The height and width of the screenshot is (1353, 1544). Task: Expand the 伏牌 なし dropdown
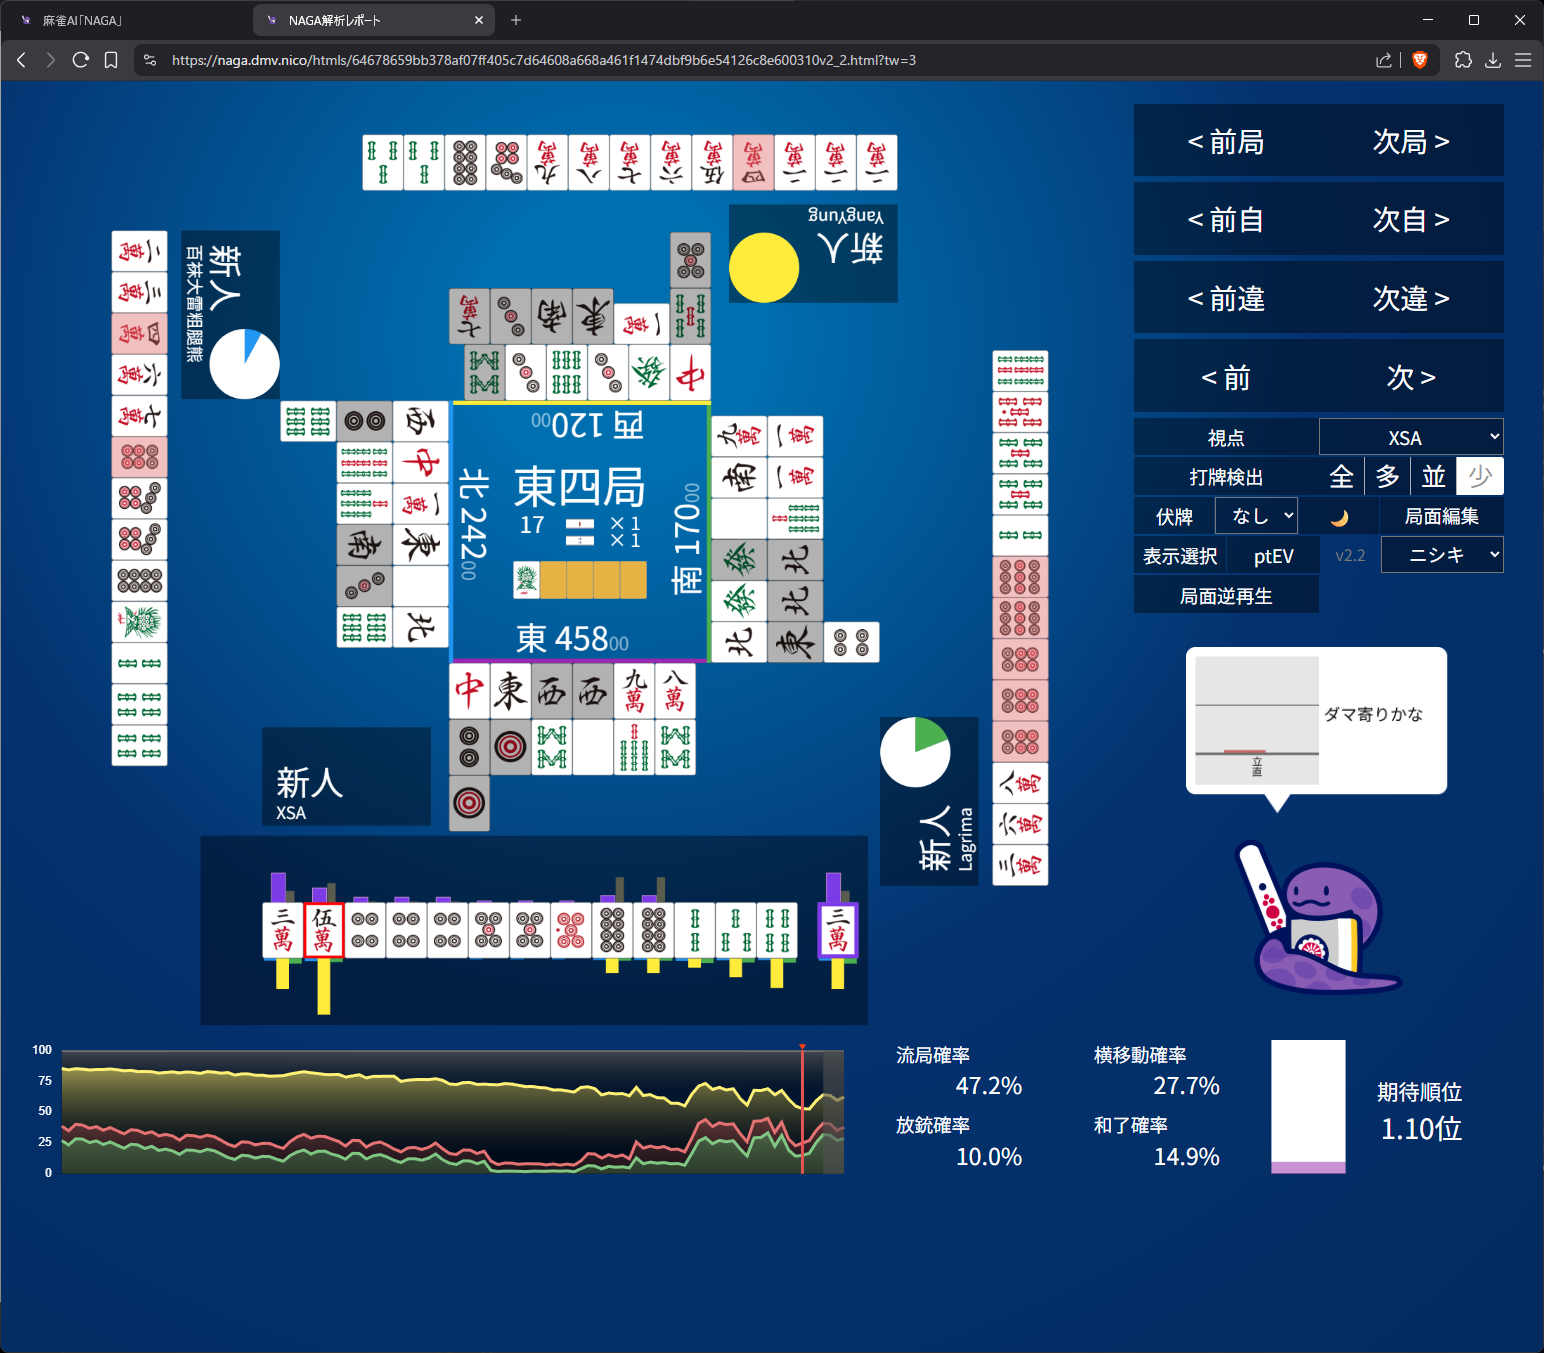click(1256, 516)
